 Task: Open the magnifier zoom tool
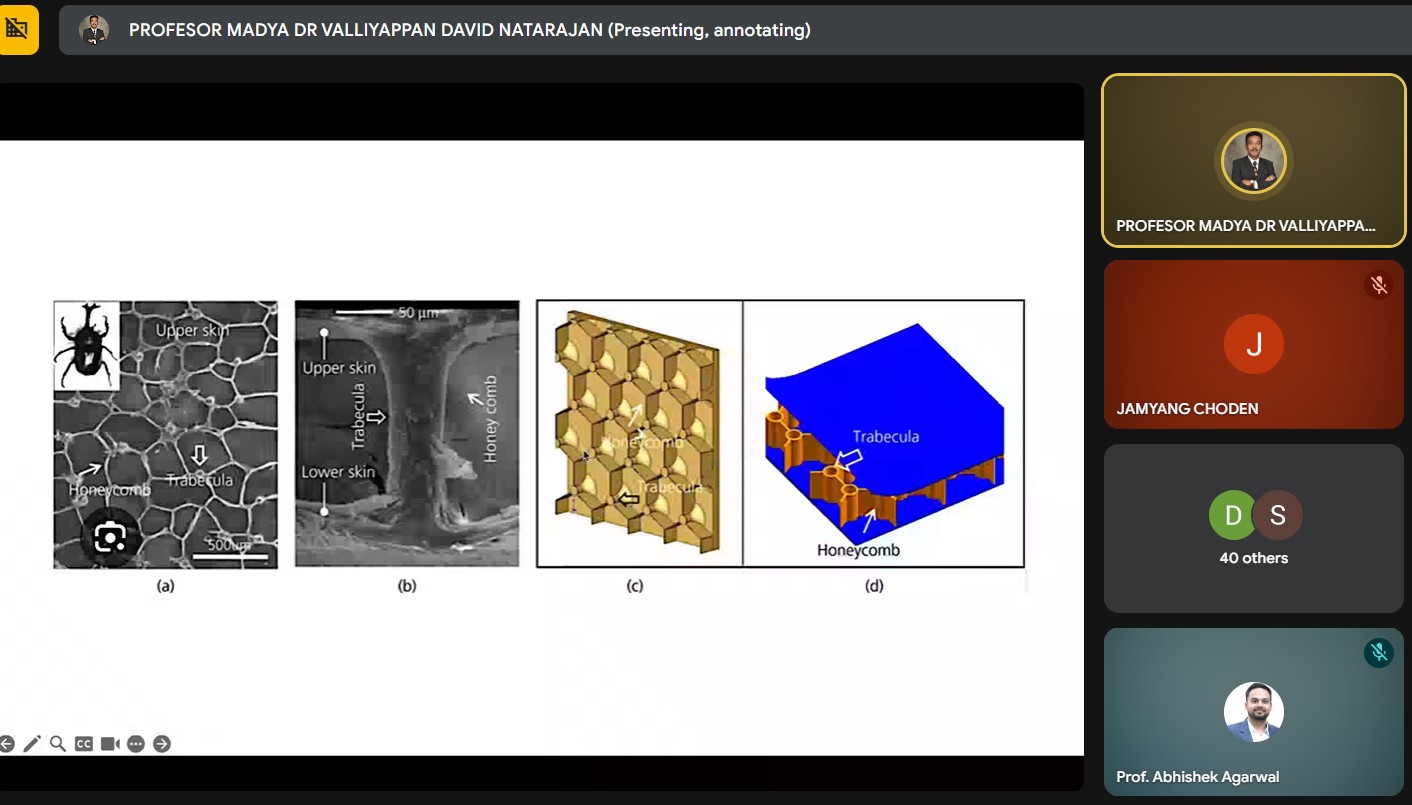coord(58,744)
